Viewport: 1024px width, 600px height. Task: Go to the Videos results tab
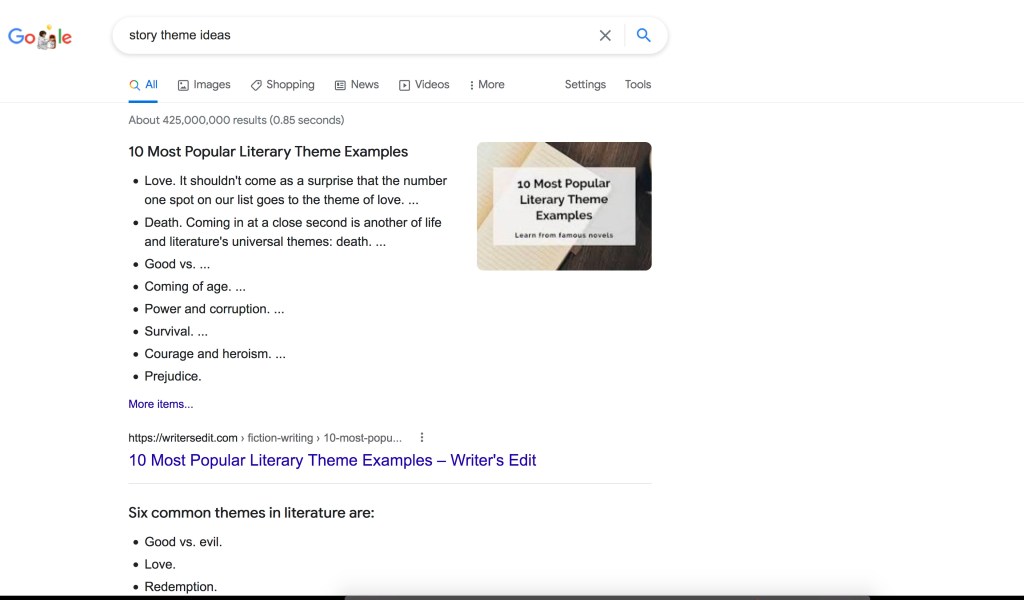(x=424, y=85)
